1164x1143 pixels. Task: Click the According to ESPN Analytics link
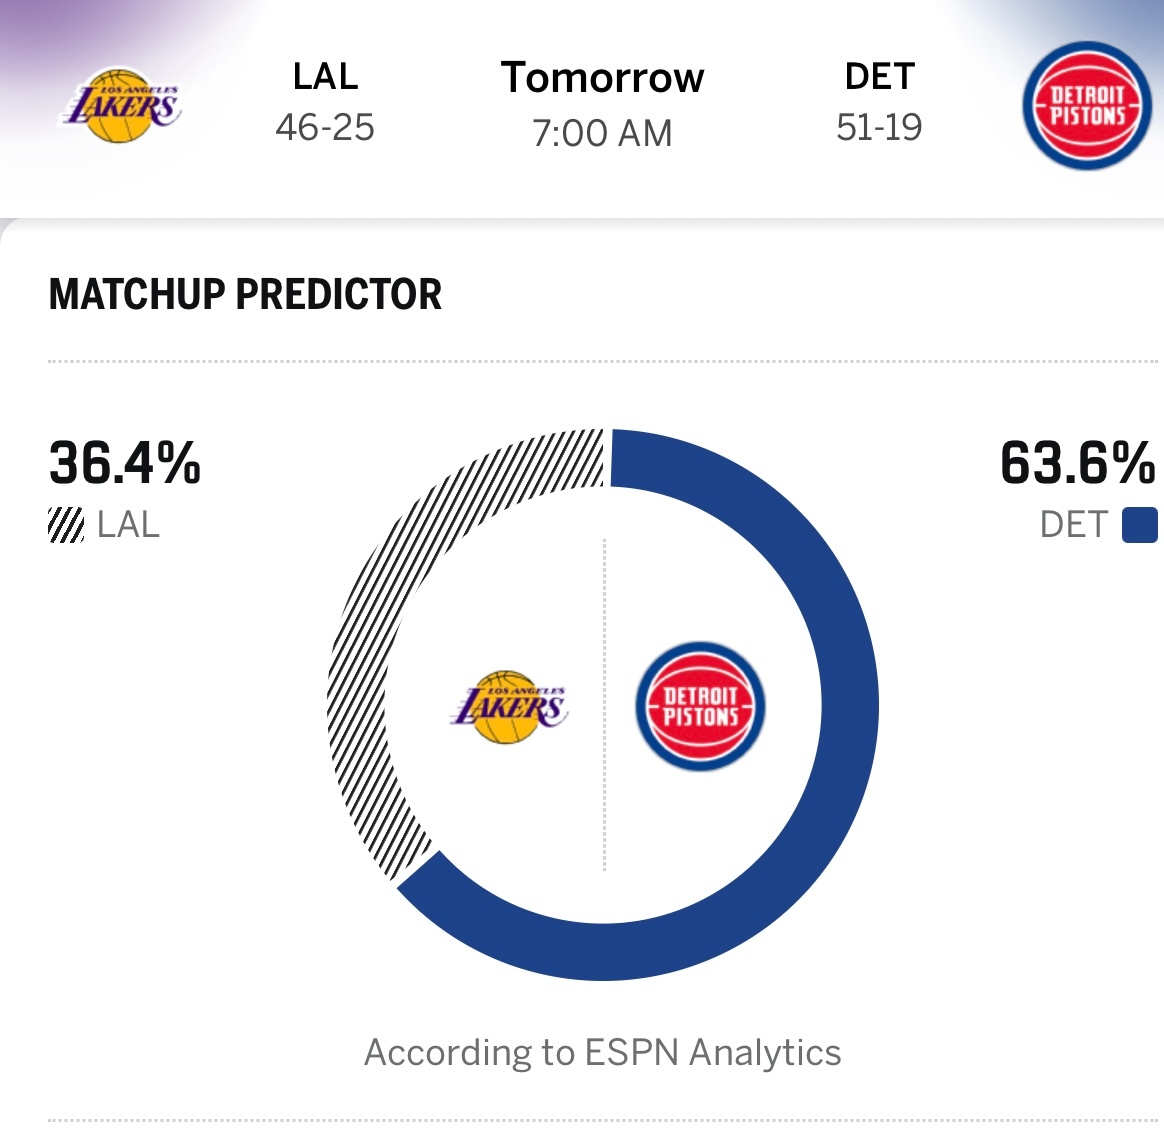605,1051
